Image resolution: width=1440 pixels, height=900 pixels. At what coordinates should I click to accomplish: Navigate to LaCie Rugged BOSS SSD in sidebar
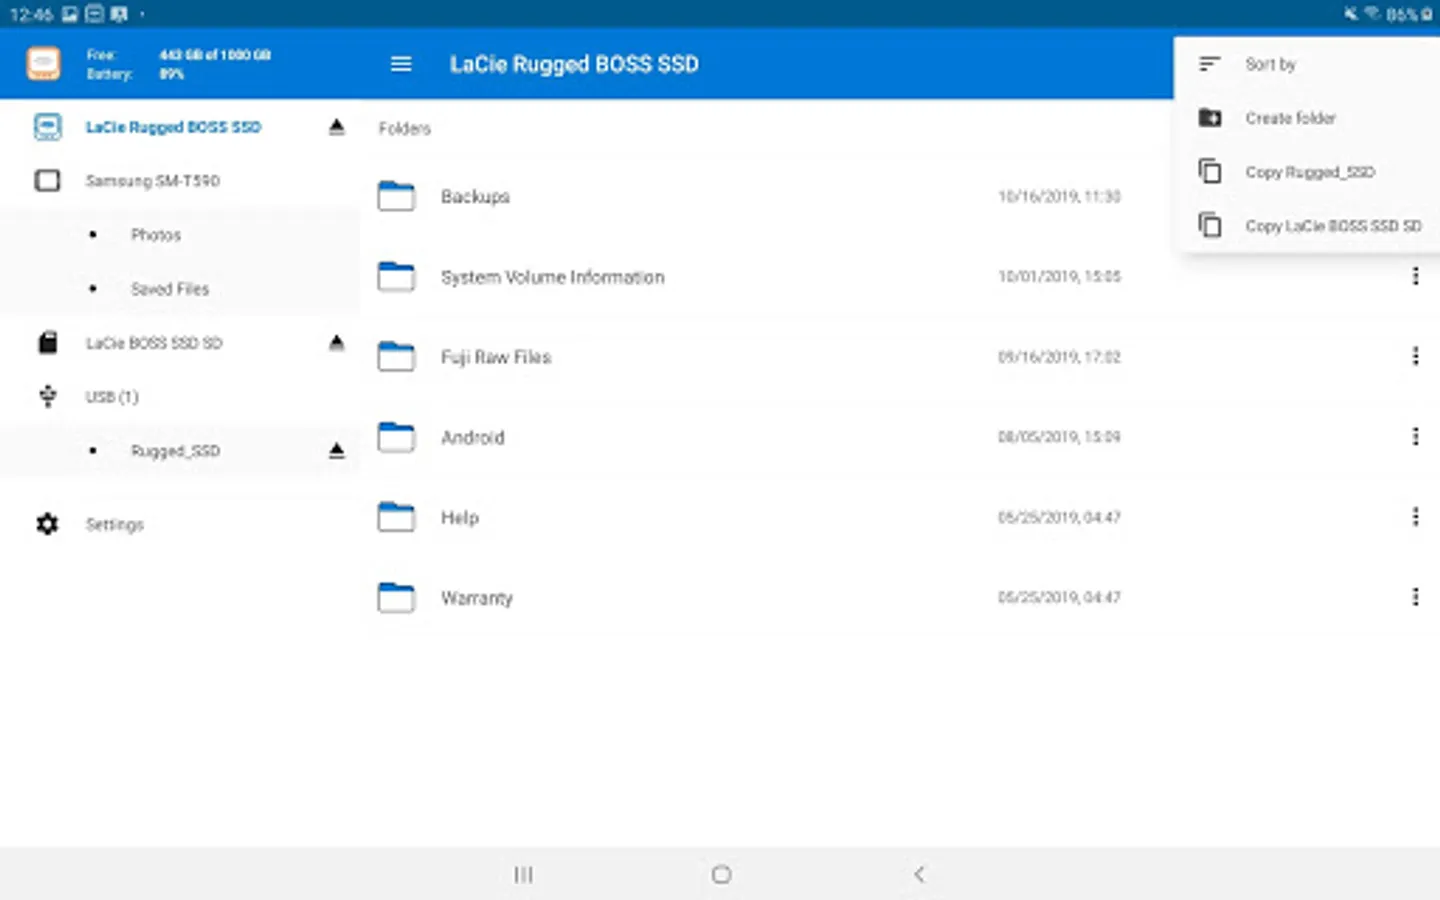coord(173,127)
